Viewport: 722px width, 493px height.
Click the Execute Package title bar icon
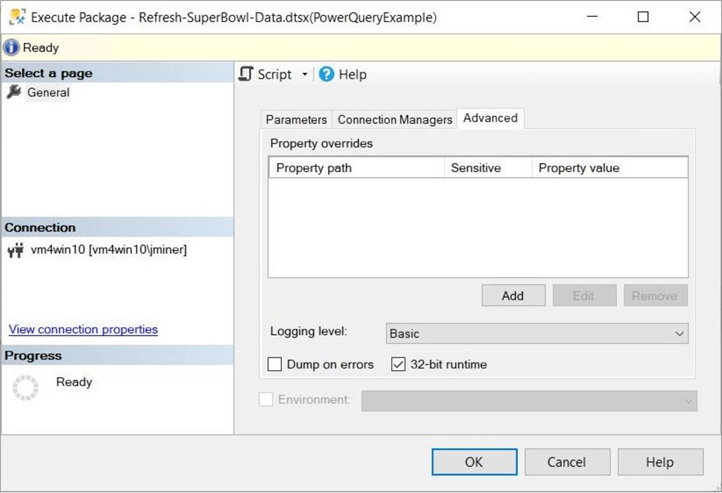tap(17, 17)
